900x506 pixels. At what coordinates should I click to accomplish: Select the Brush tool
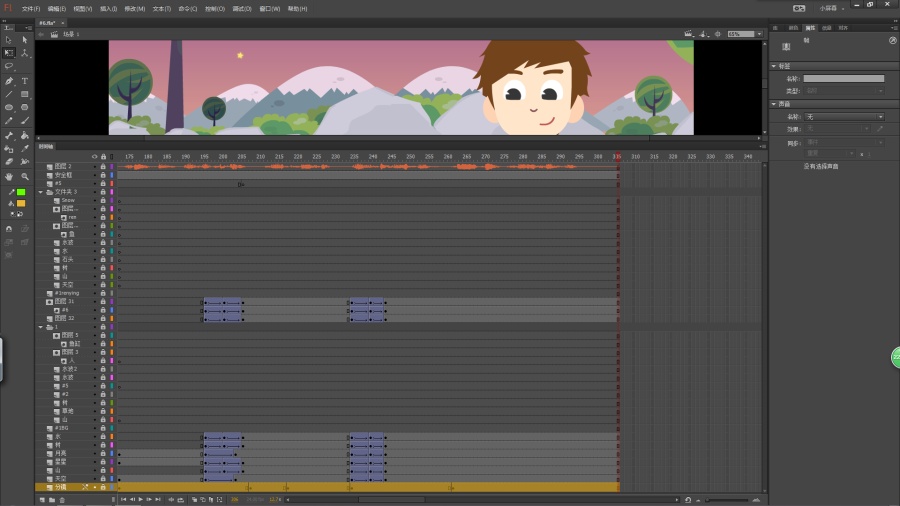point(25,120)
